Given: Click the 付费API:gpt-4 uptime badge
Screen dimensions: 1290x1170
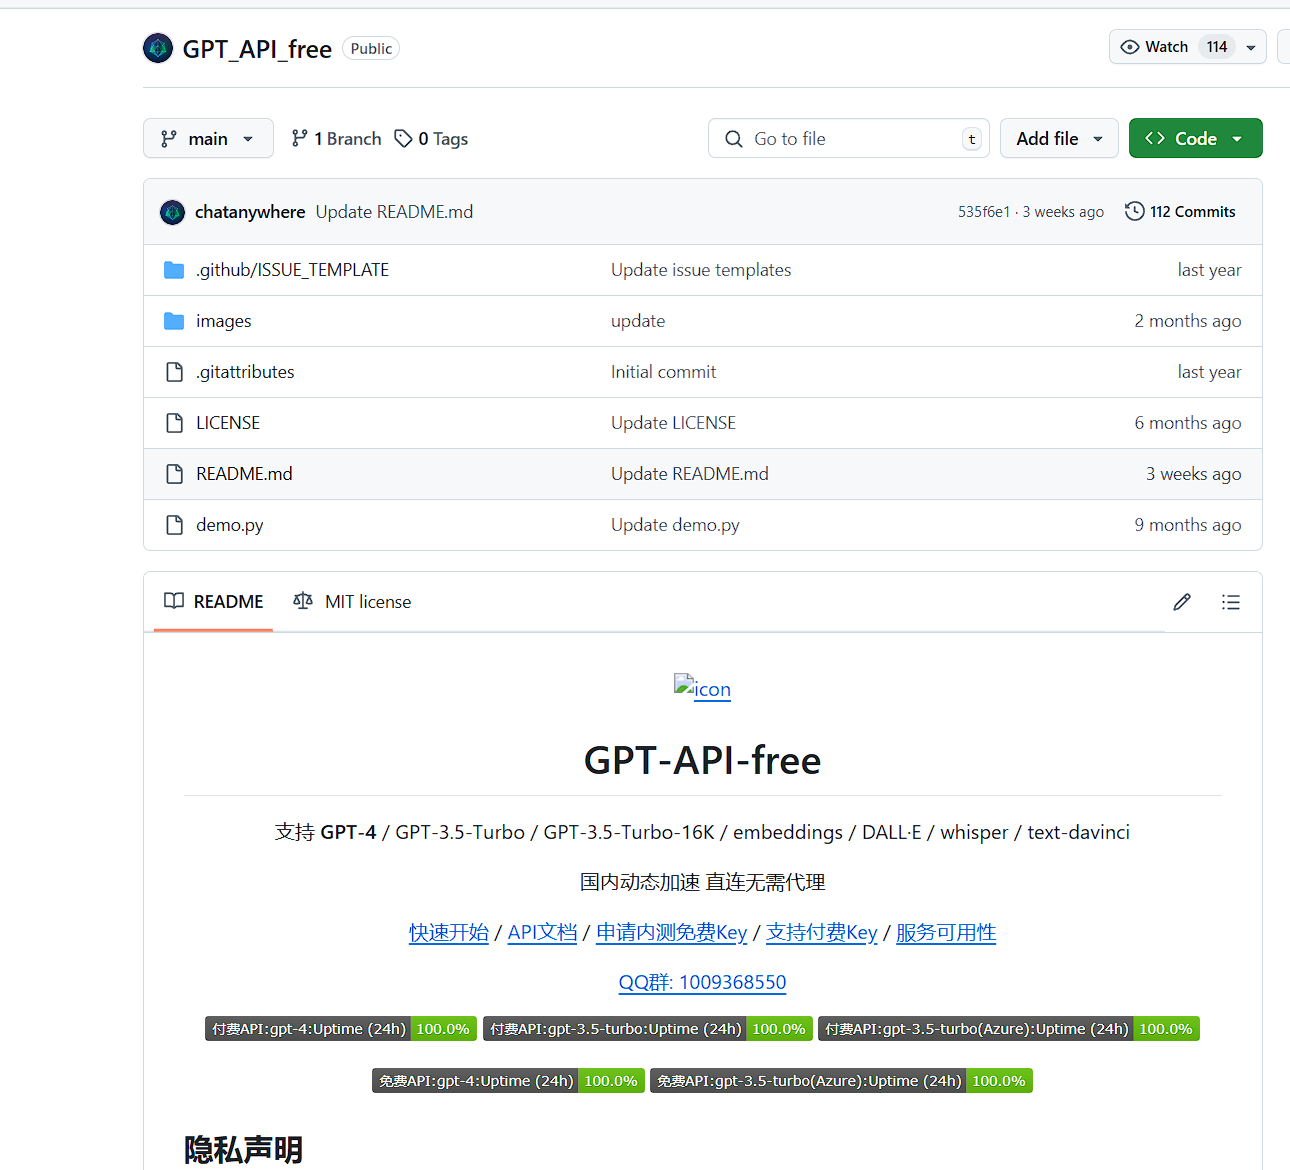Looking at the screenshot, I should (341, 1029).
